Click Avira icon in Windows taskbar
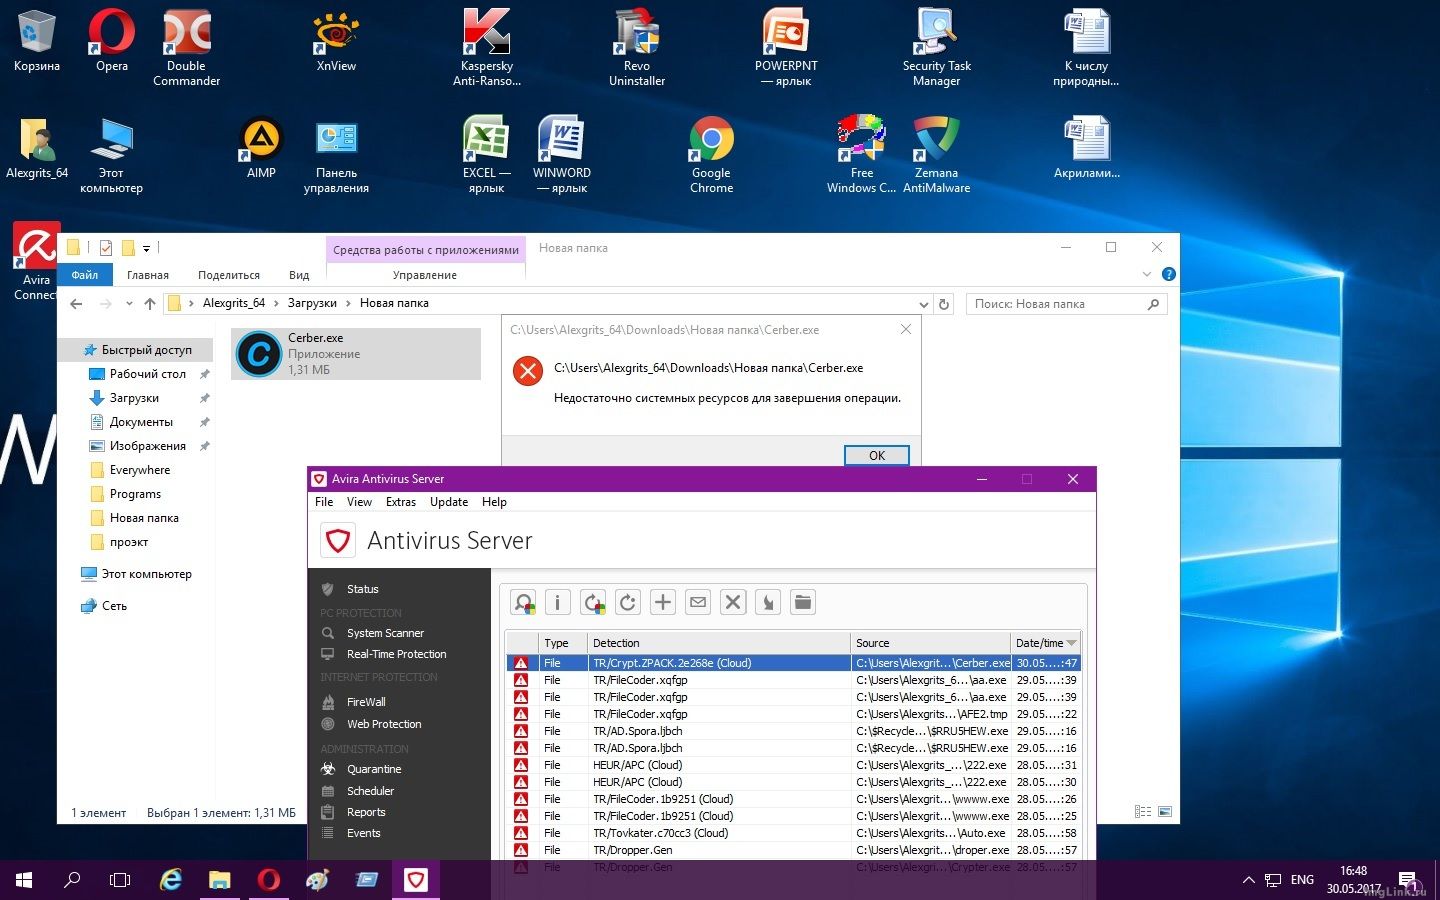This screenshot has width=1440, height=900. 416,880
